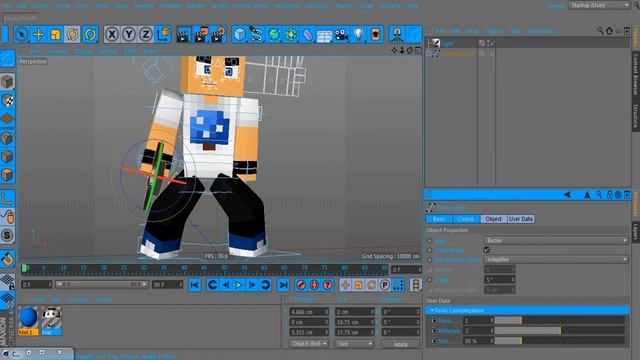Open the Adaptive intermediate points dropdown

(x=556, y=259)
